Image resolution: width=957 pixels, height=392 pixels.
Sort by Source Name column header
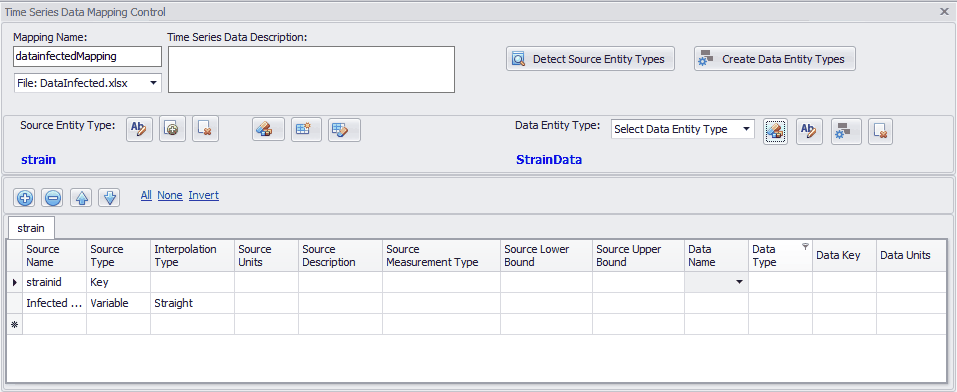(x=55, y=256)
